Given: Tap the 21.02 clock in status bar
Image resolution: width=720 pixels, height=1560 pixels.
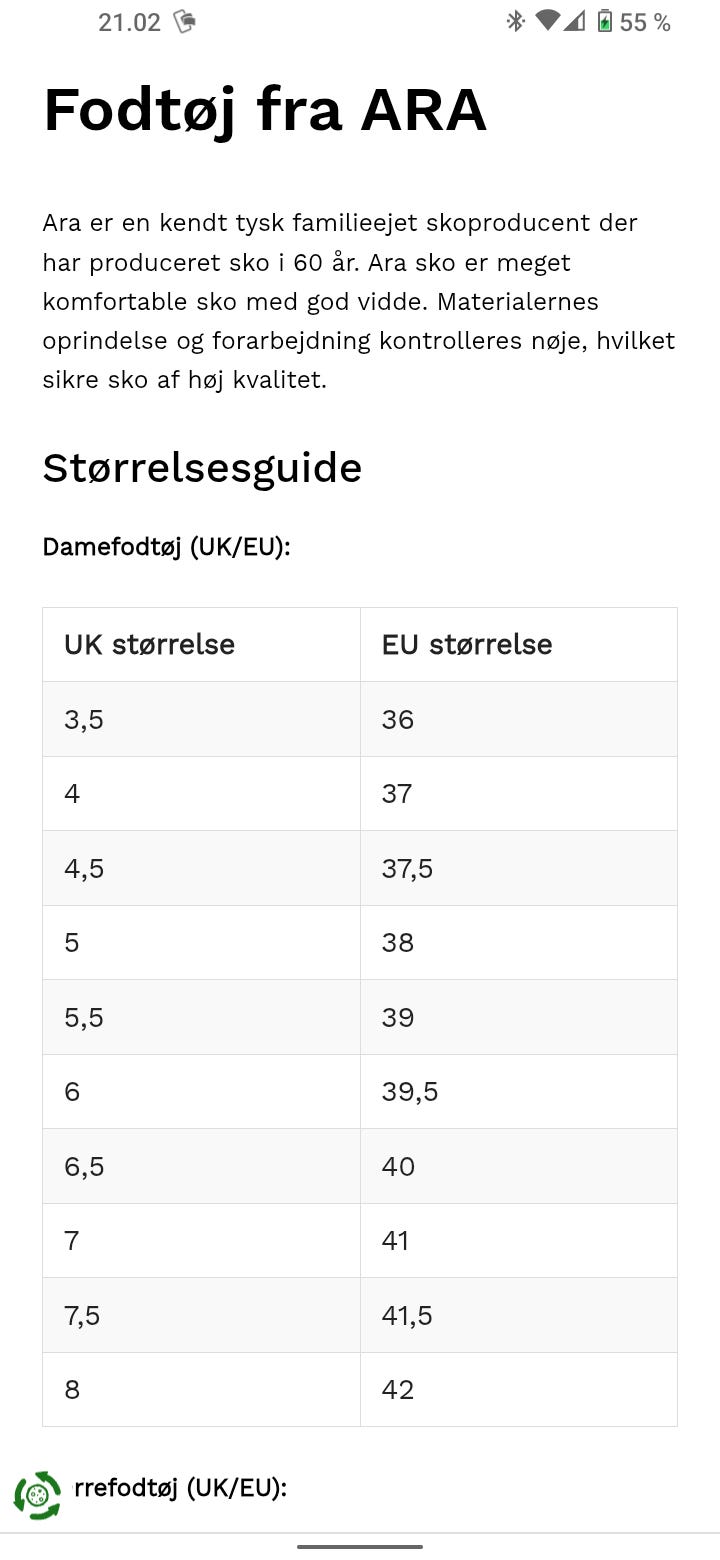Looking at the screenshot, I should tap(129, 22).
